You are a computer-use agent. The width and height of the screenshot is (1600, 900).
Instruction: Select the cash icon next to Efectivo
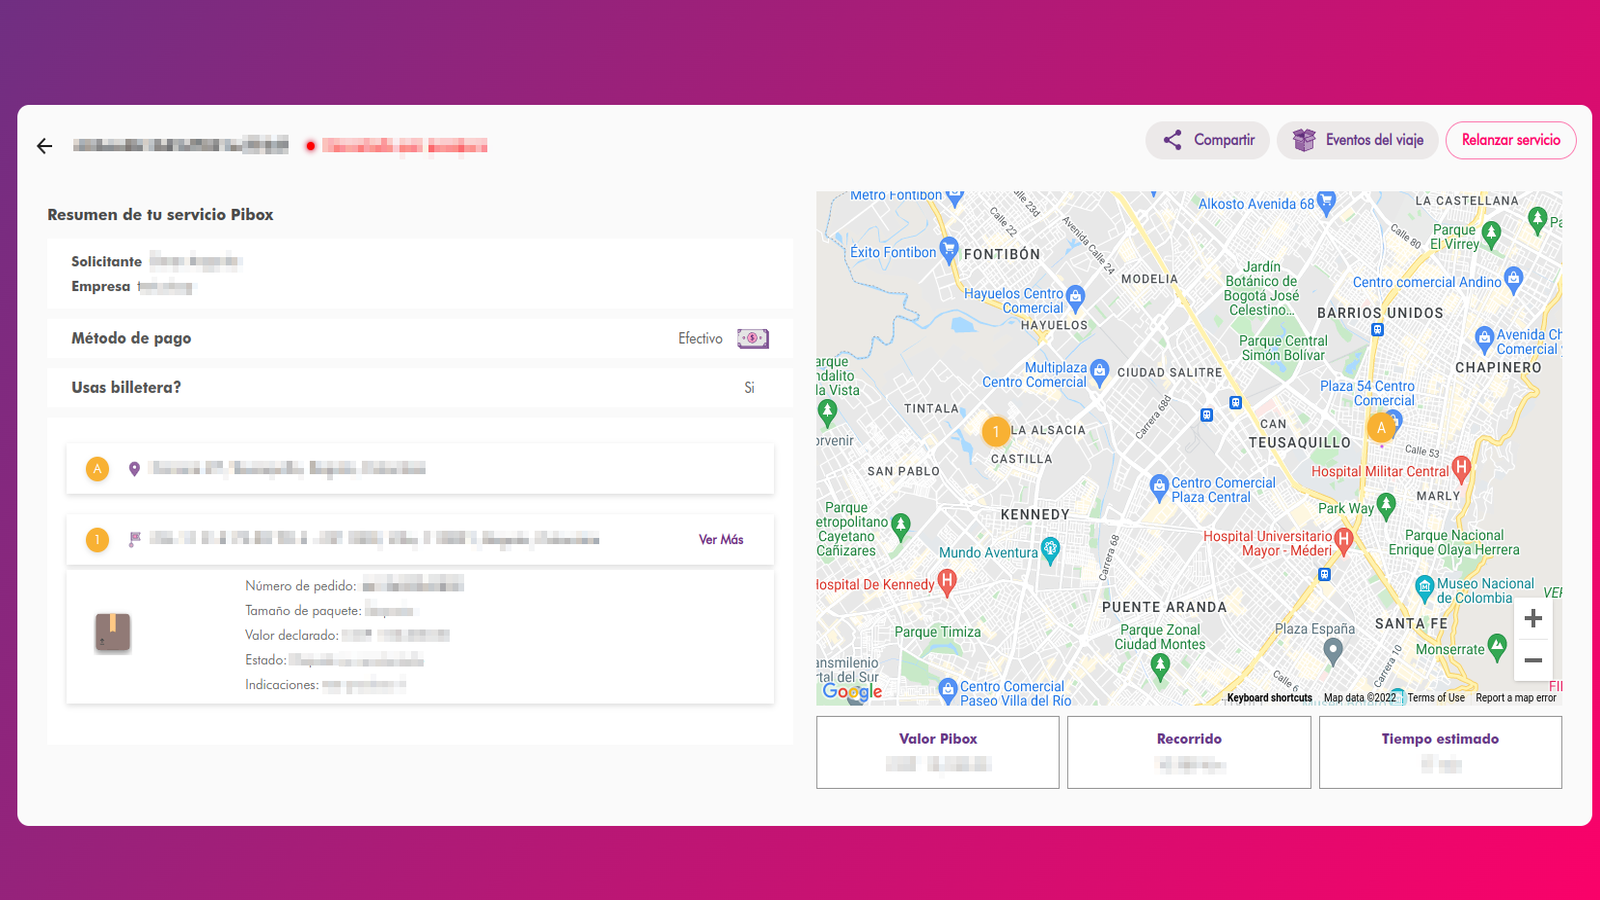click(753, 338)
